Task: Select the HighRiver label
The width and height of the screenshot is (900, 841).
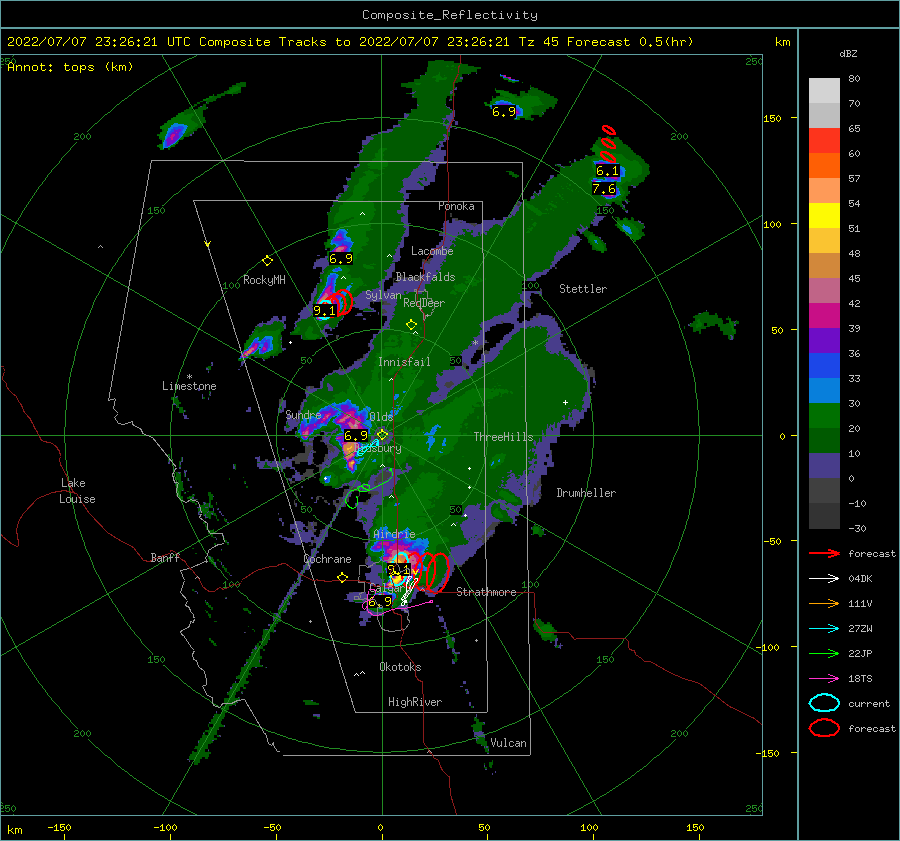Action: point(415,702)
